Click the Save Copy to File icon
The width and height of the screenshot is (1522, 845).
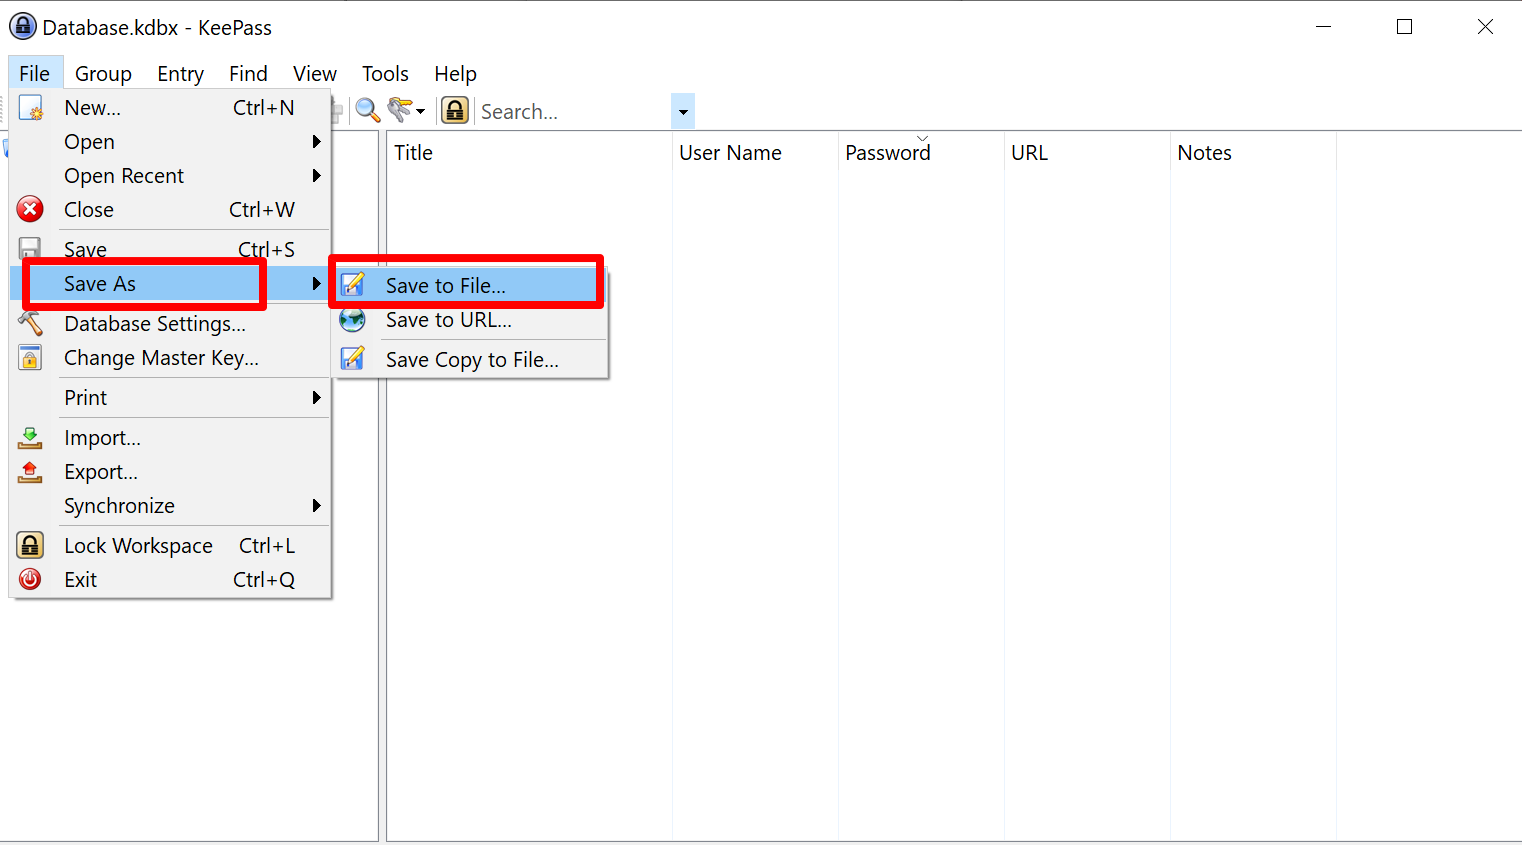[x=352, y=358]
